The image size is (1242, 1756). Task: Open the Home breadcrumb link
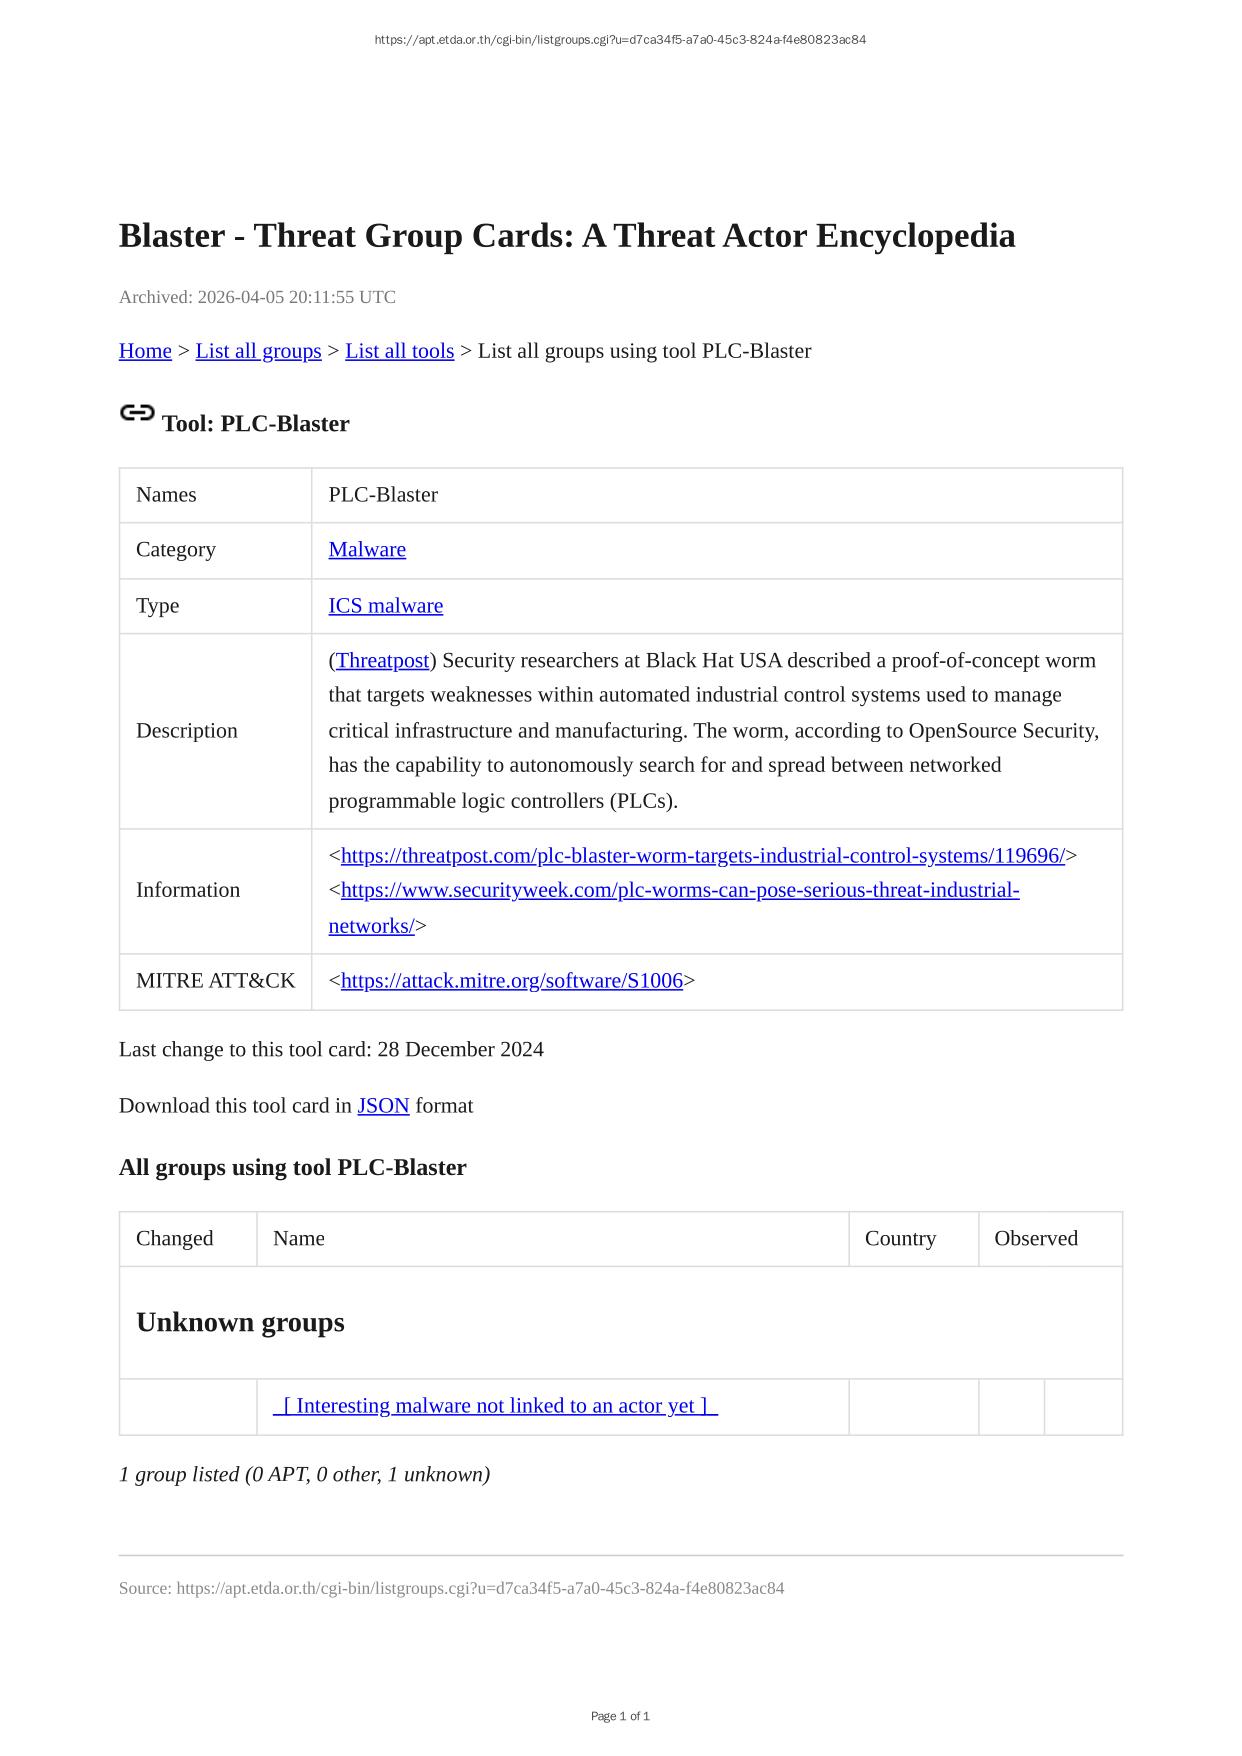click(145, 351)
